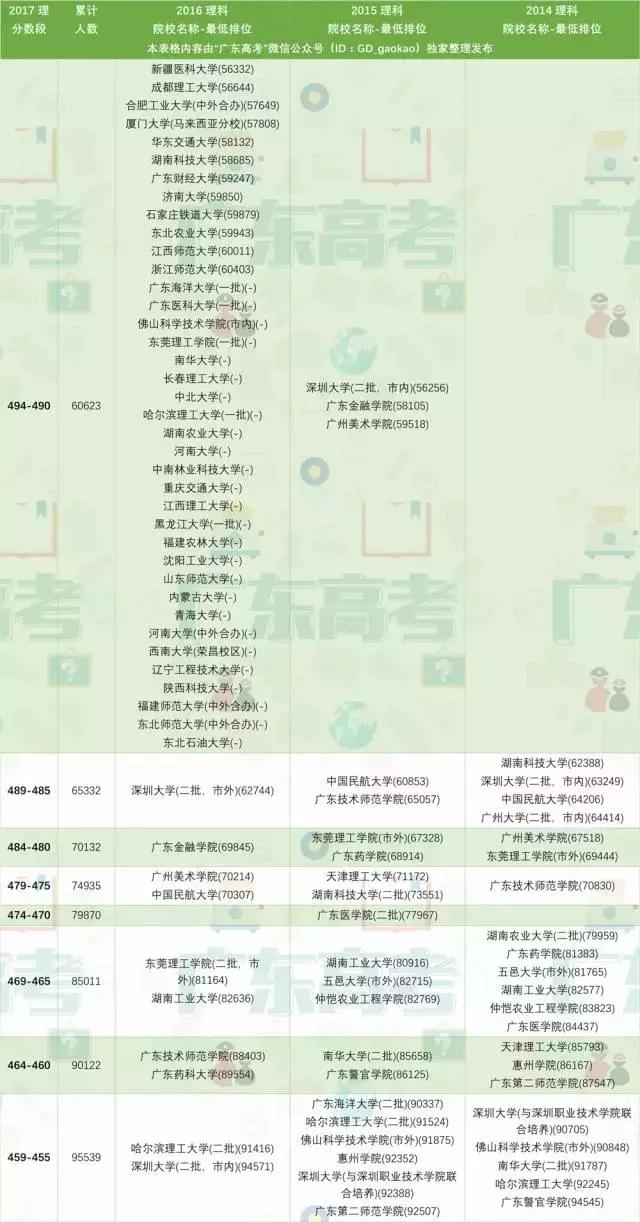Image resolution: width=640 pixels, height=1222 pixels.
Task: Click 广东金融学院(69845)
Action: pos(202,847)
